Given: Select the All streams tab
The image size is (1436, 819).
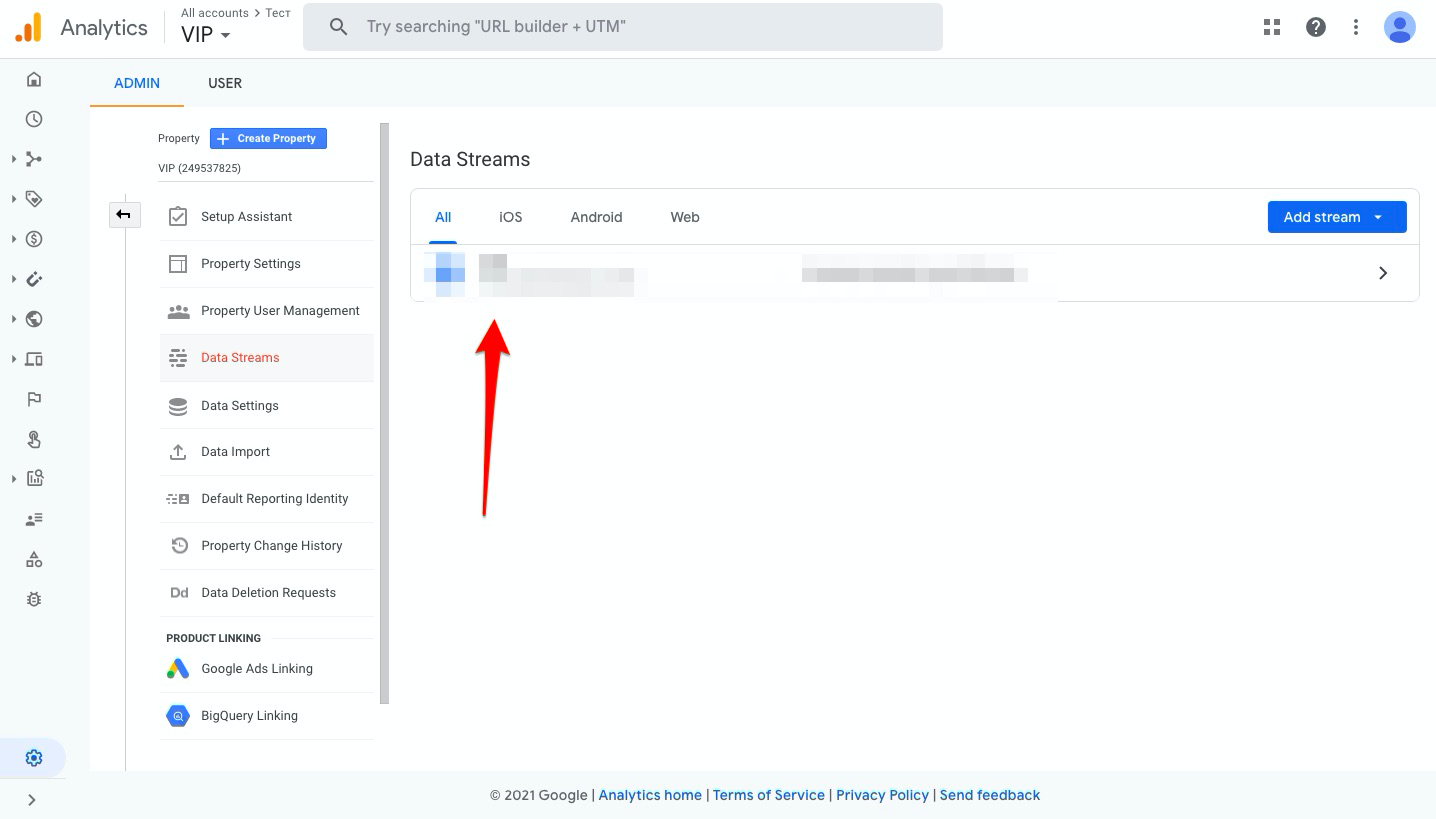Looking at the screenshot, I should point(443,217).
